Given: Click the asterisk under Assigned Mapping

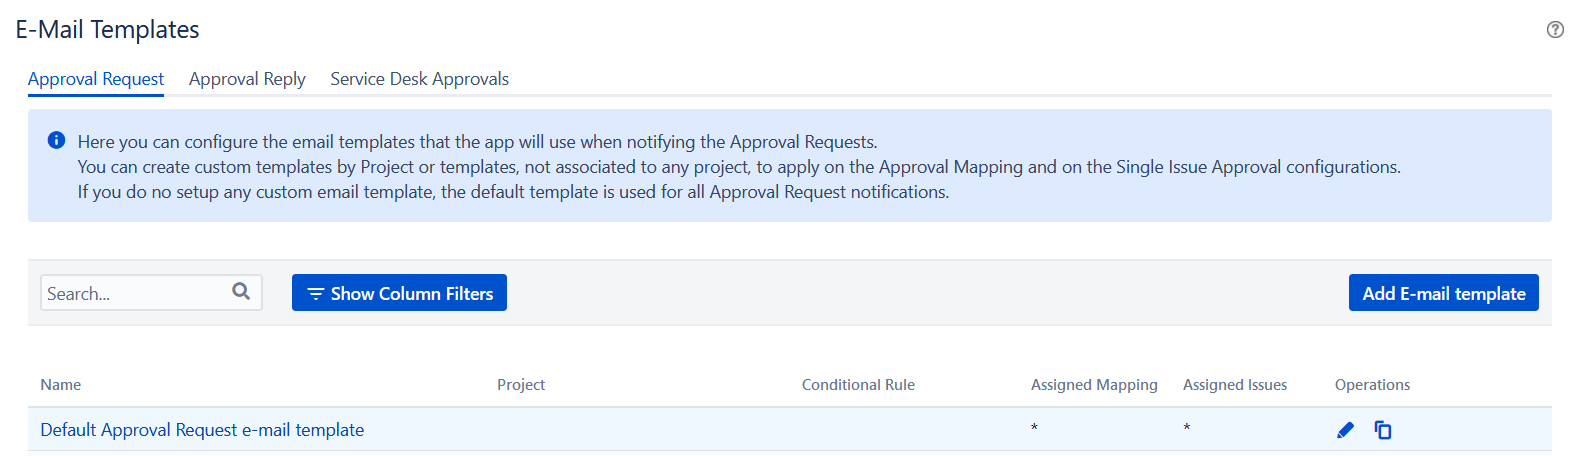Looking at the screenshot, I should pyautogui.click(x=1034, y=428).
